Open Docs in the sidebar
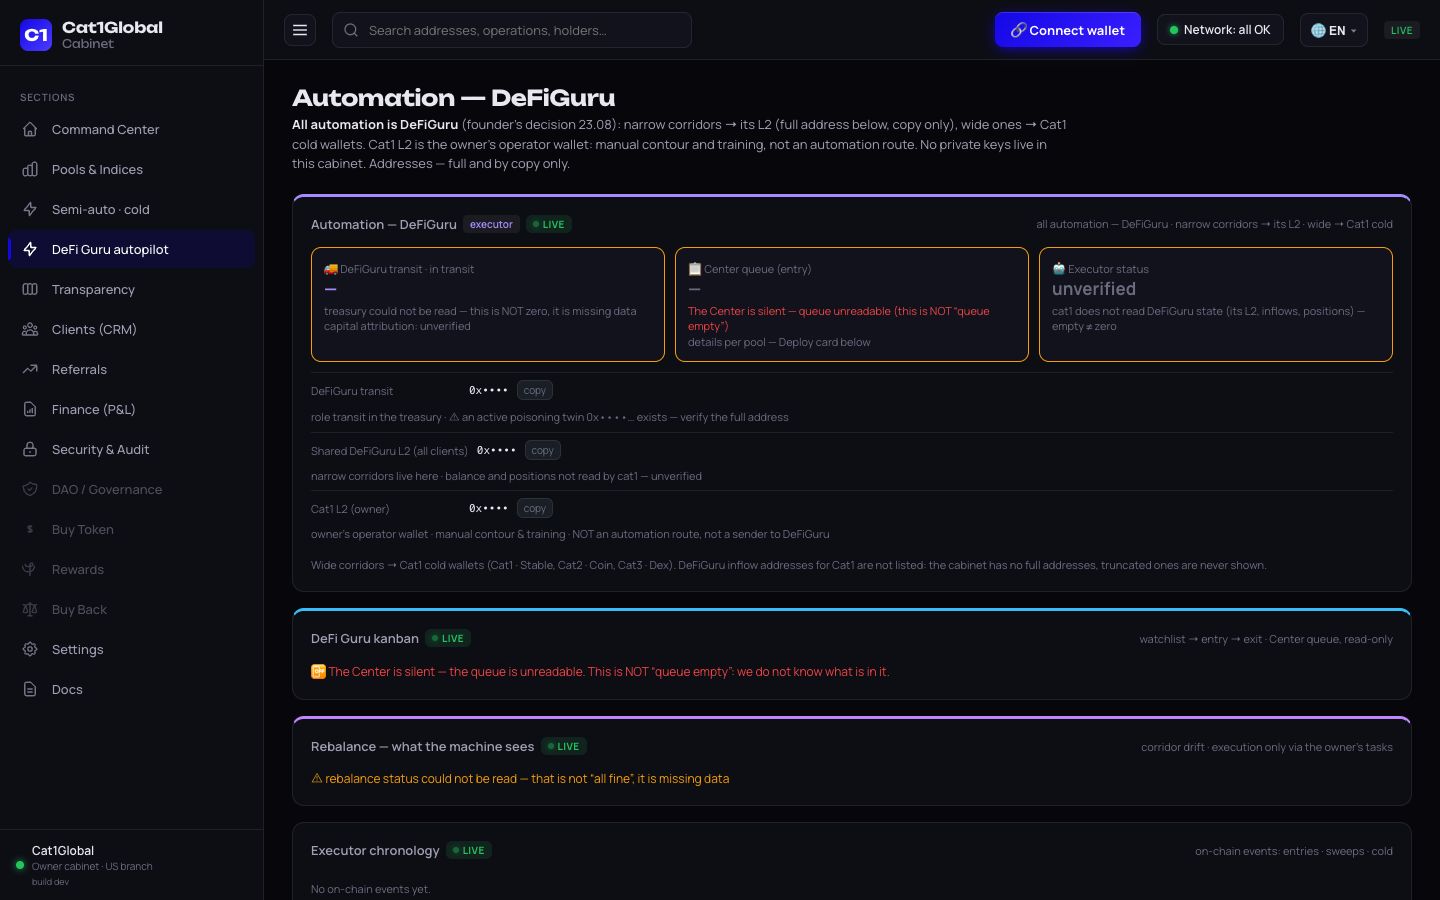The image size is (1440, 900). (x=131, y=689)
